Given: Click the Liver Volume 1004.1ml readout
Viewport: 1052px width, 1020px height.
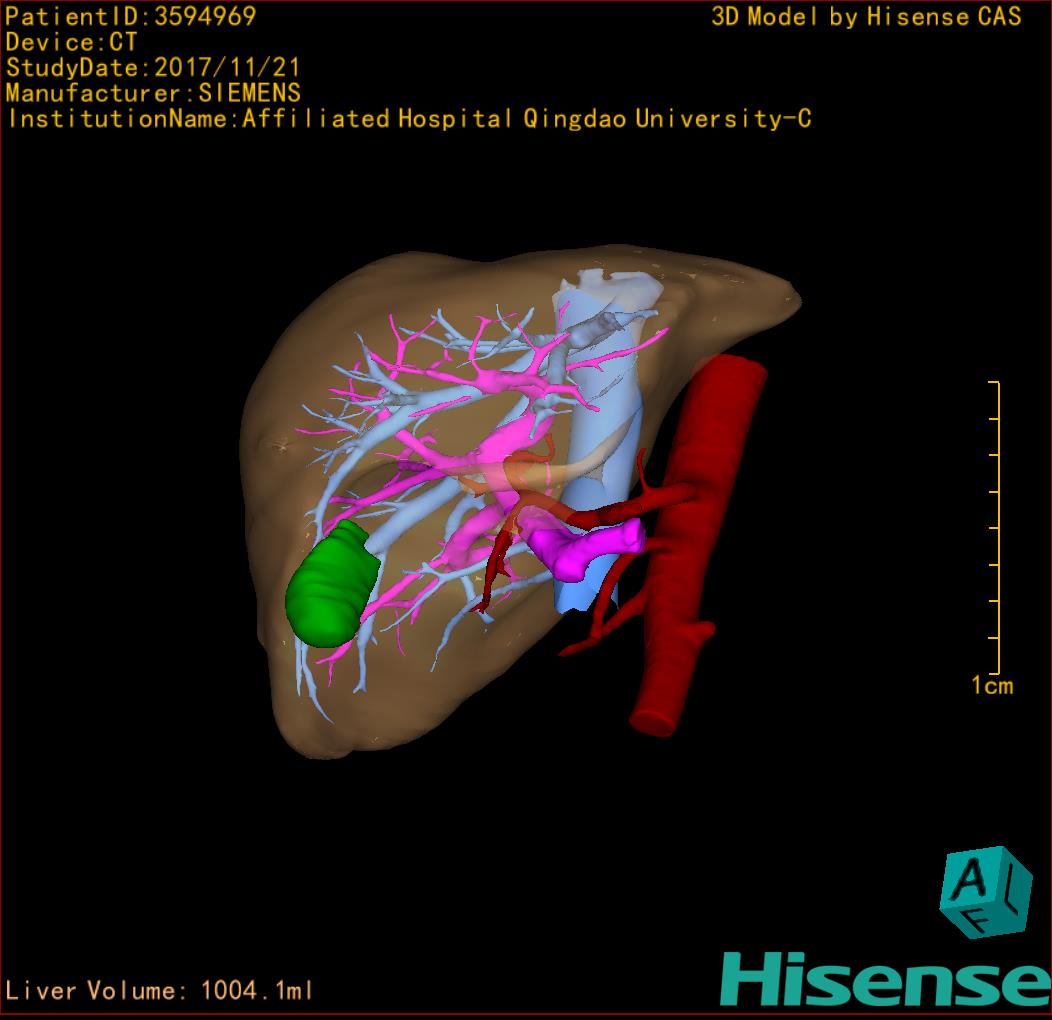Looking at the screenshot, I should pos(160,991).
